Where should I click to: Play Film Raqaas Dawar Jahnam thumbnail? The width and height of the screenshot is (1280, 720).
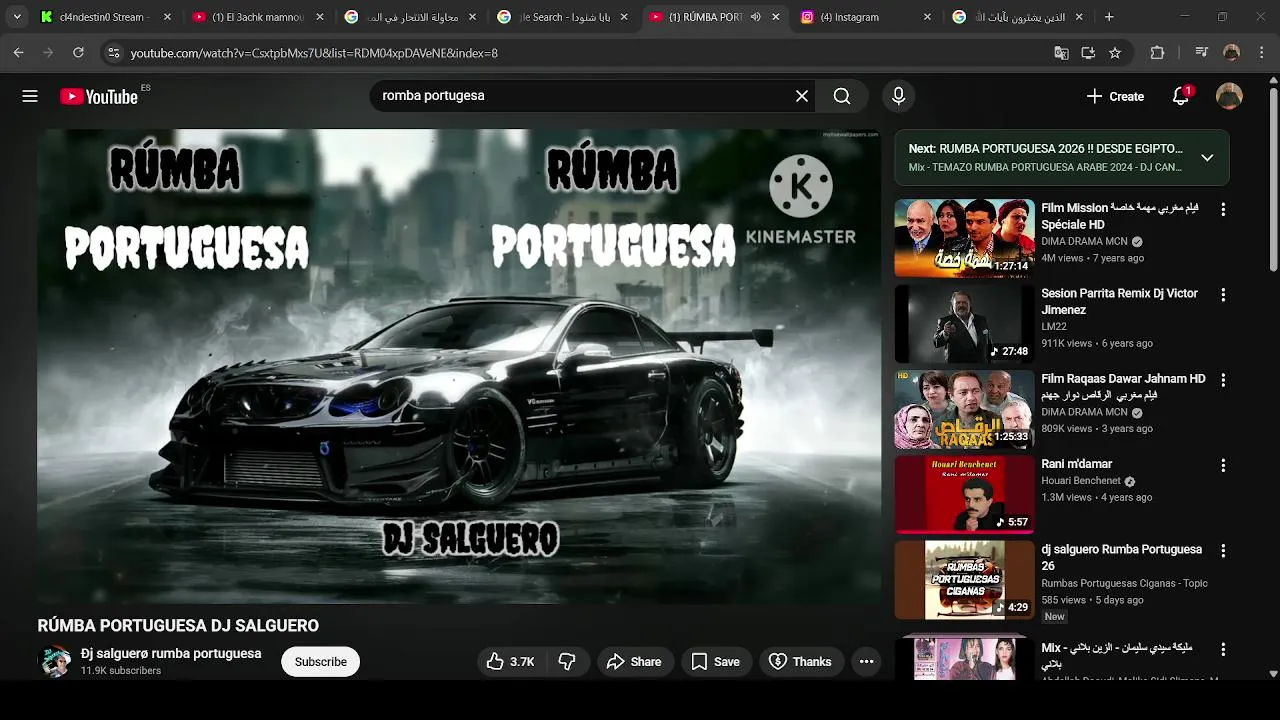click(964, 409)
